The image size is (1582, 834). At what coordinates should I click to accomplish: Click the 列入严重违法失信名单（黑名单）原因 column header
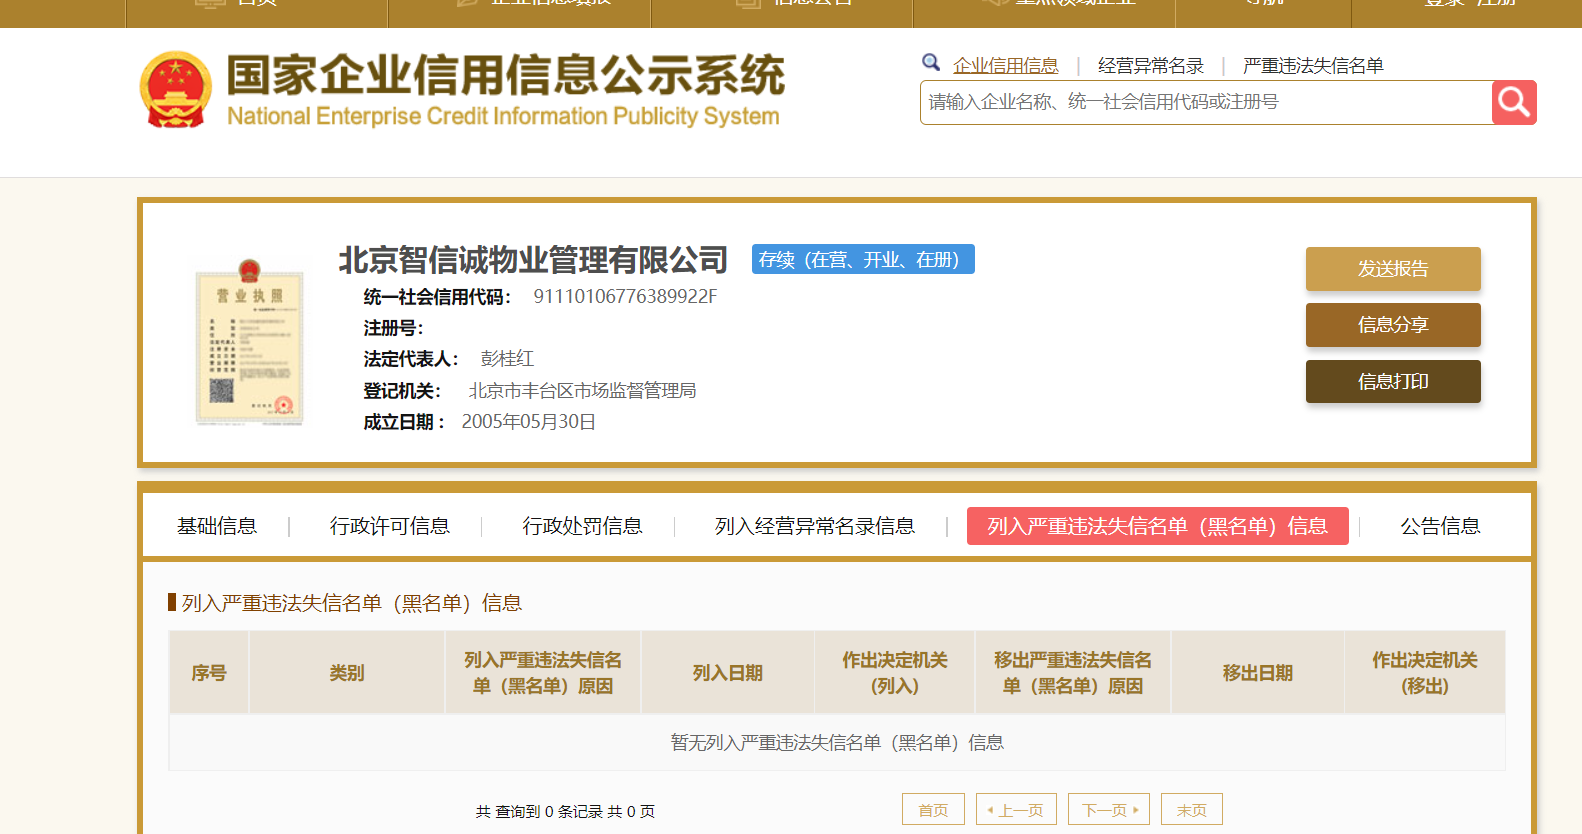click(x=543, y=673)
